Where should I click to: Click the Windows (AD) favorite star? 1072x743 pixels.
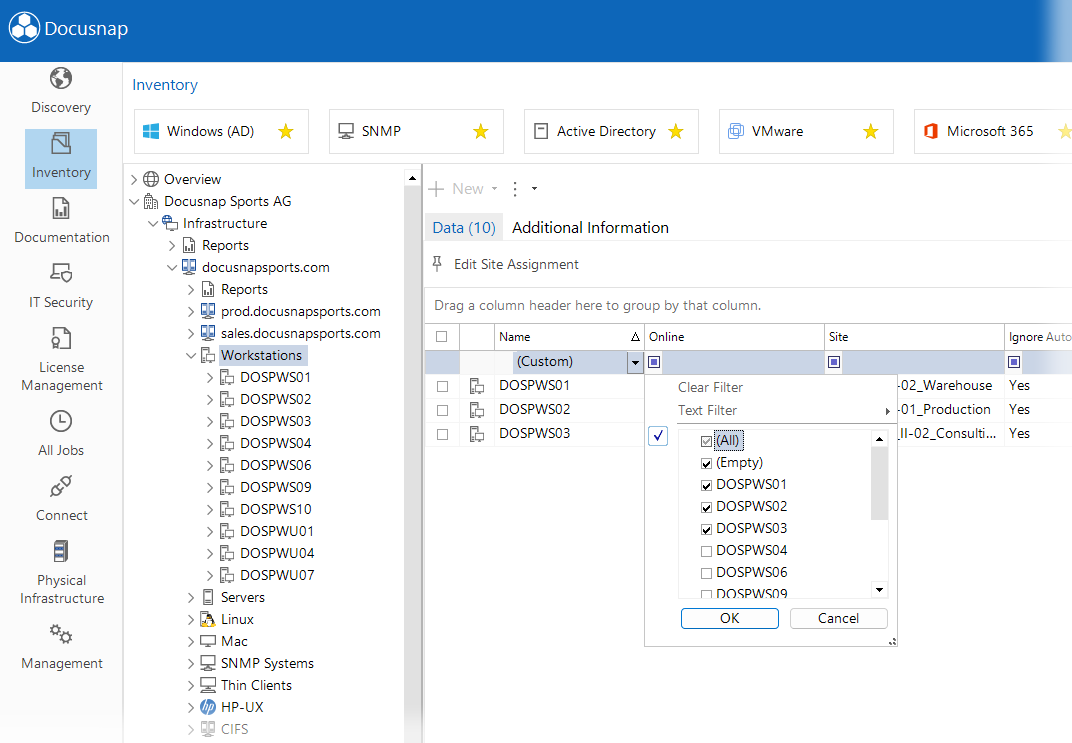click(x=286, y=131)
